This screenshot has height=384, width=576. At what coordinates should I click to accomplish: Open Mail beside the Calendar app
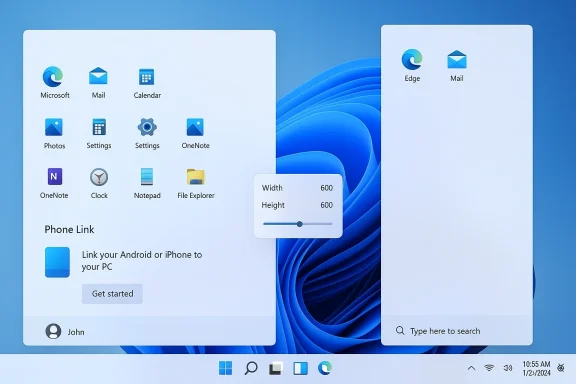pos(98,83)
